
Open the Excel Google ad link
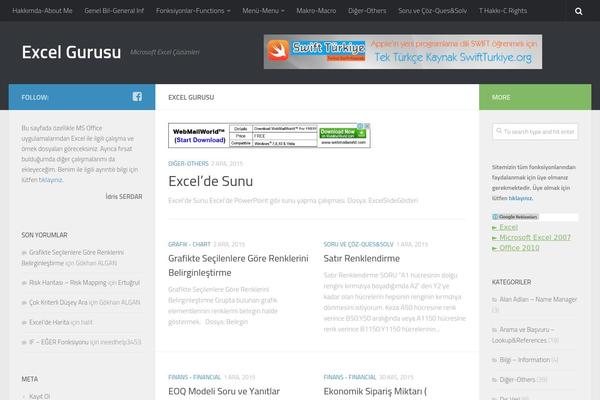pos(509,227)
